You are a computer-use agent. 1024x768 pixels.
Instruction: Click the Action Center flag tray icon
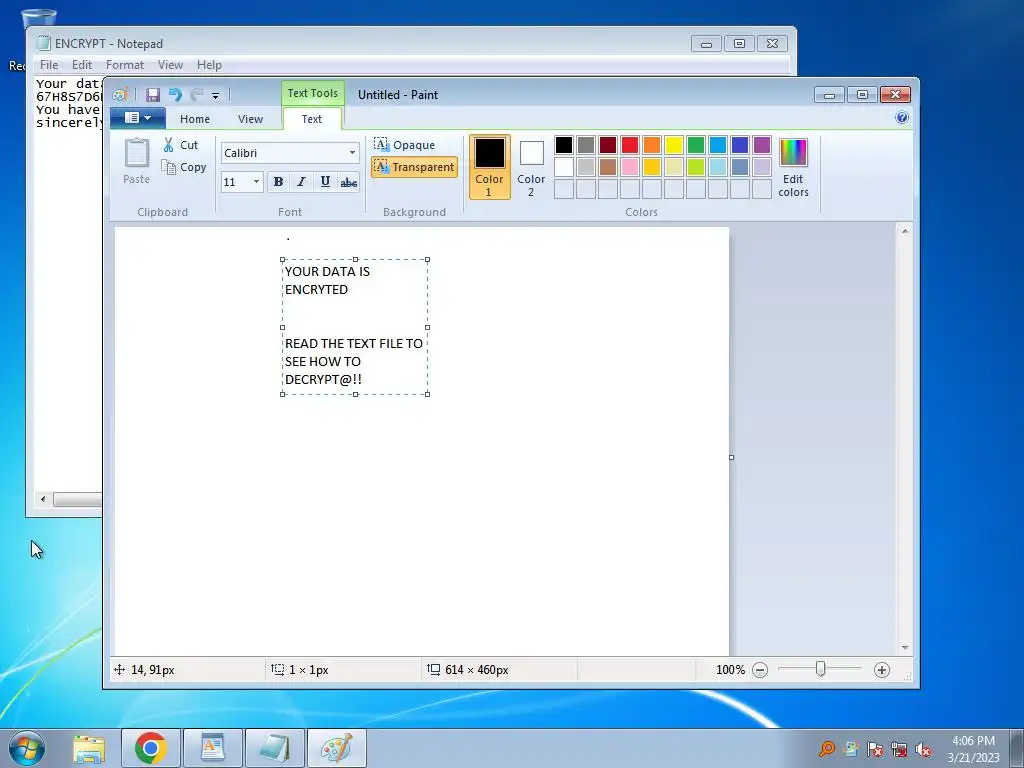[874, 749]
